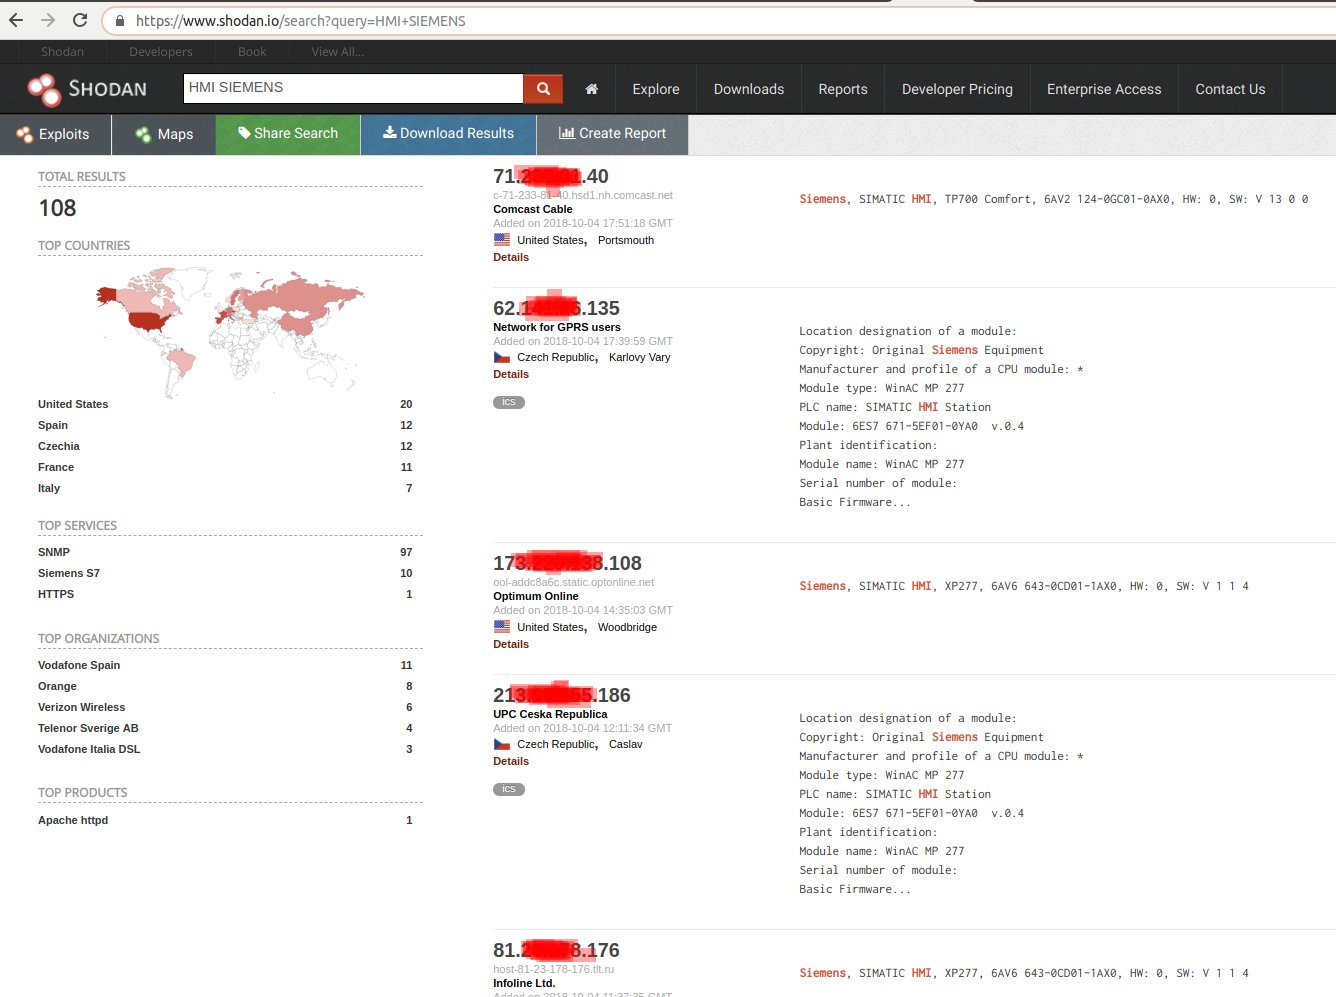
Task: Open Enterprise Access page
Action: [x=1104, y=89]
